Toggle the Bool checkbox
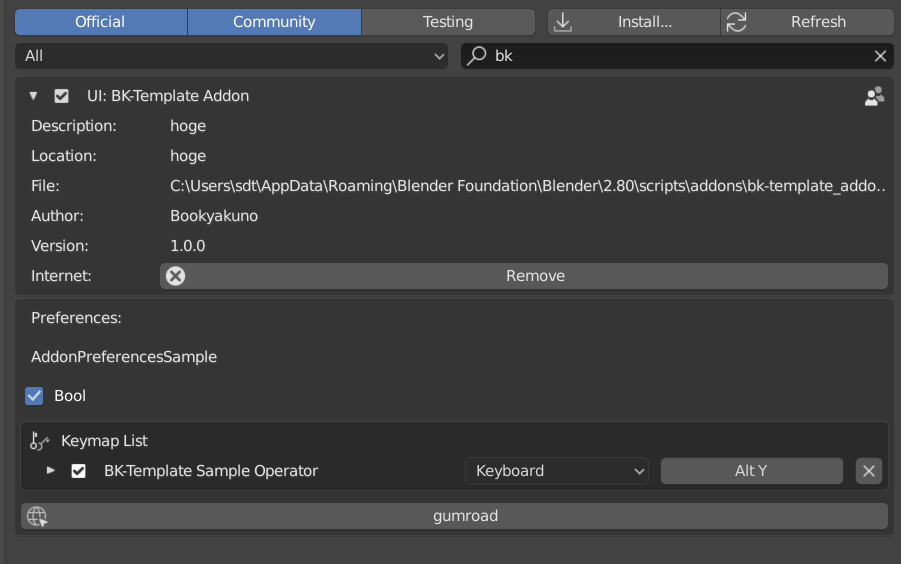Screen dimensions: 901x564 tap(36, 396)
